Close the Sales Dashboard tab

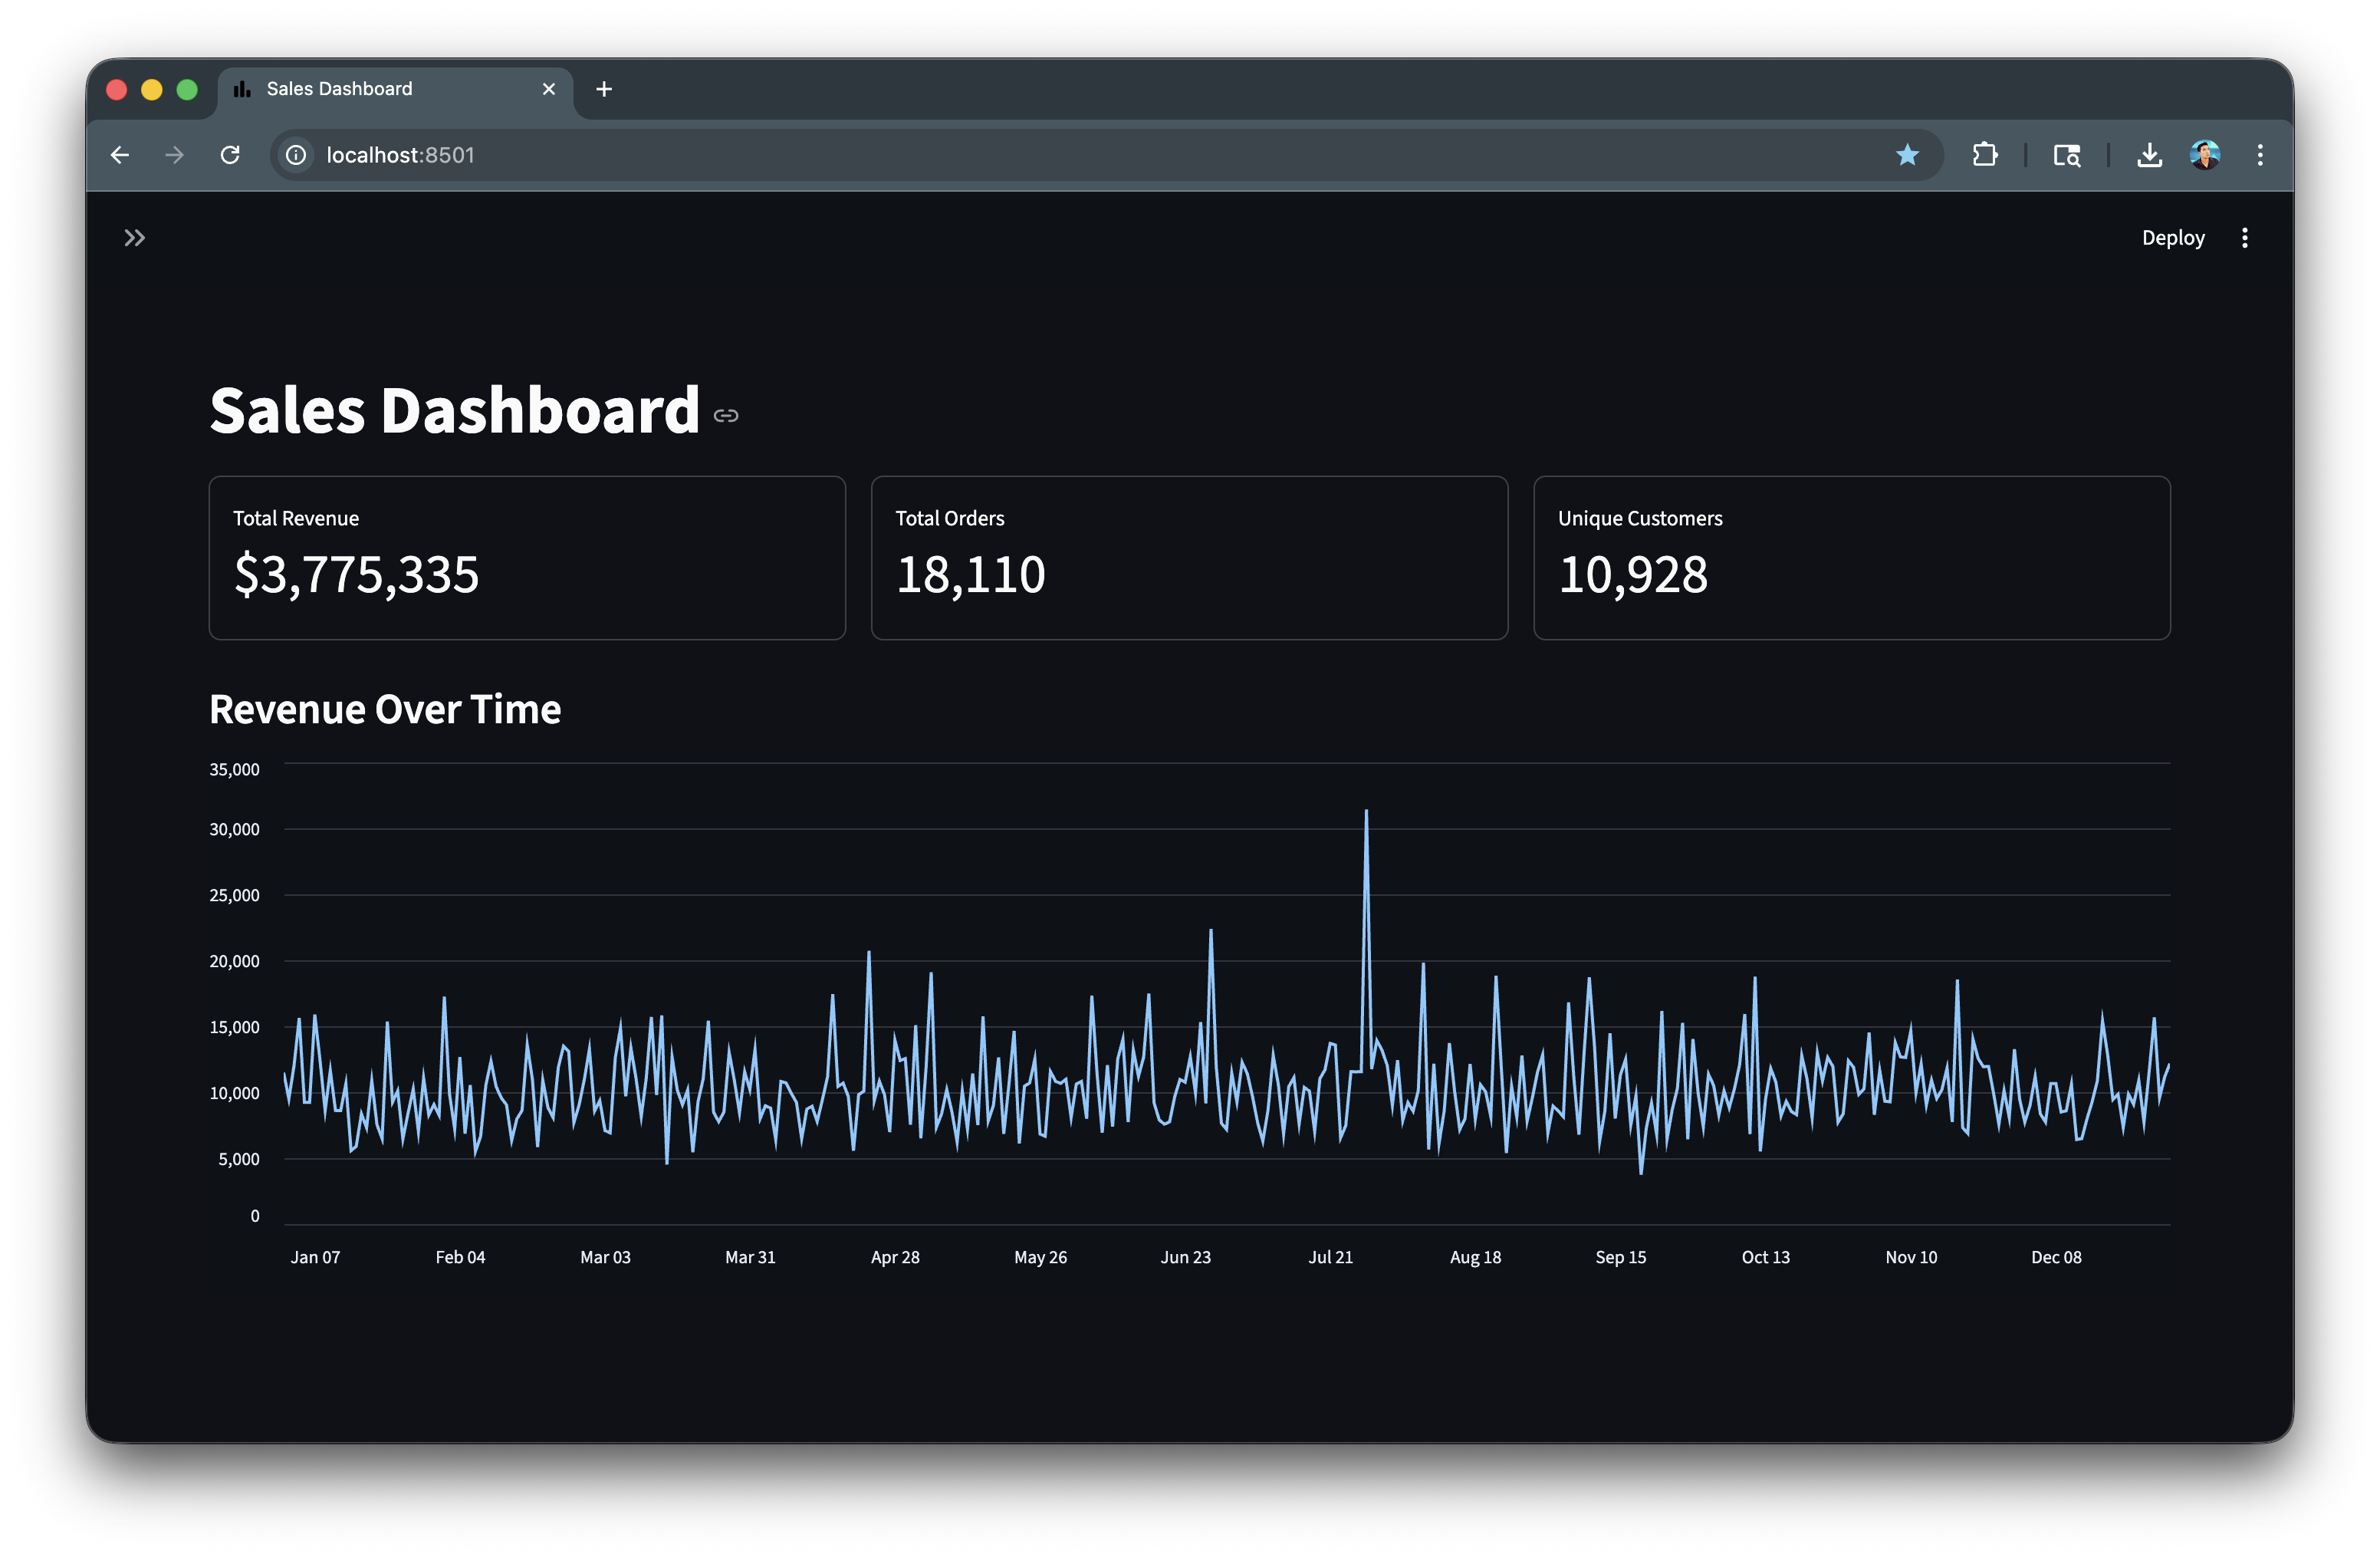point(548,89)
